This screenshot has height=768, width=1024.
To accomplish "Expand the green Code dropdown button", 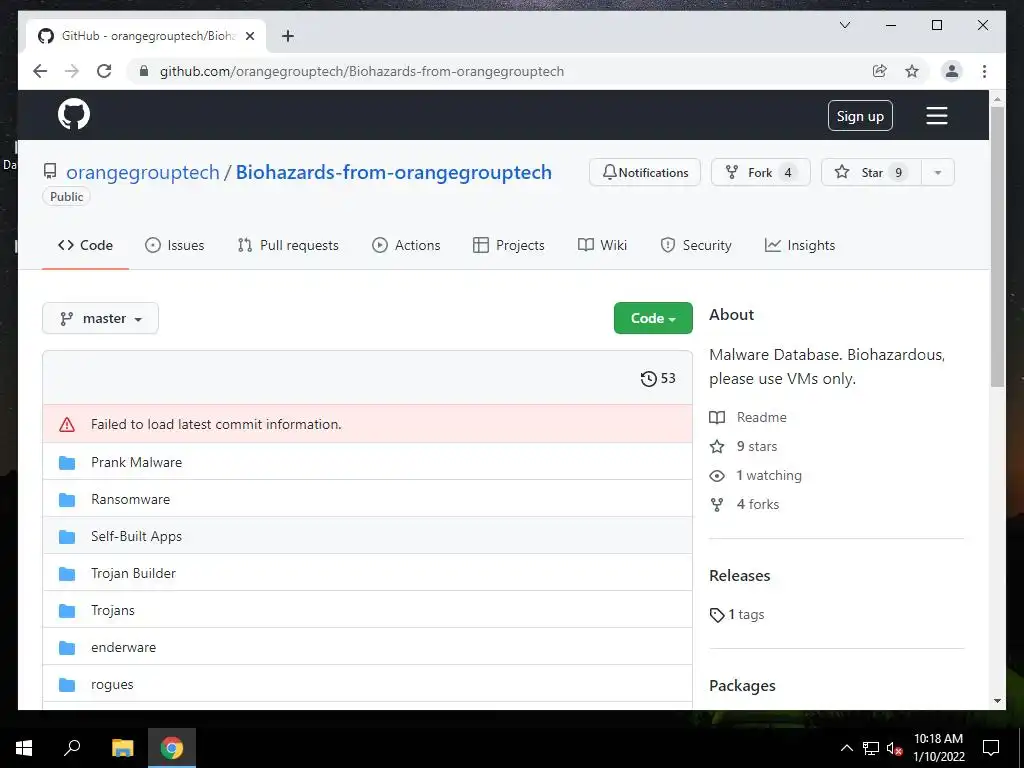I will pos(653,318).
